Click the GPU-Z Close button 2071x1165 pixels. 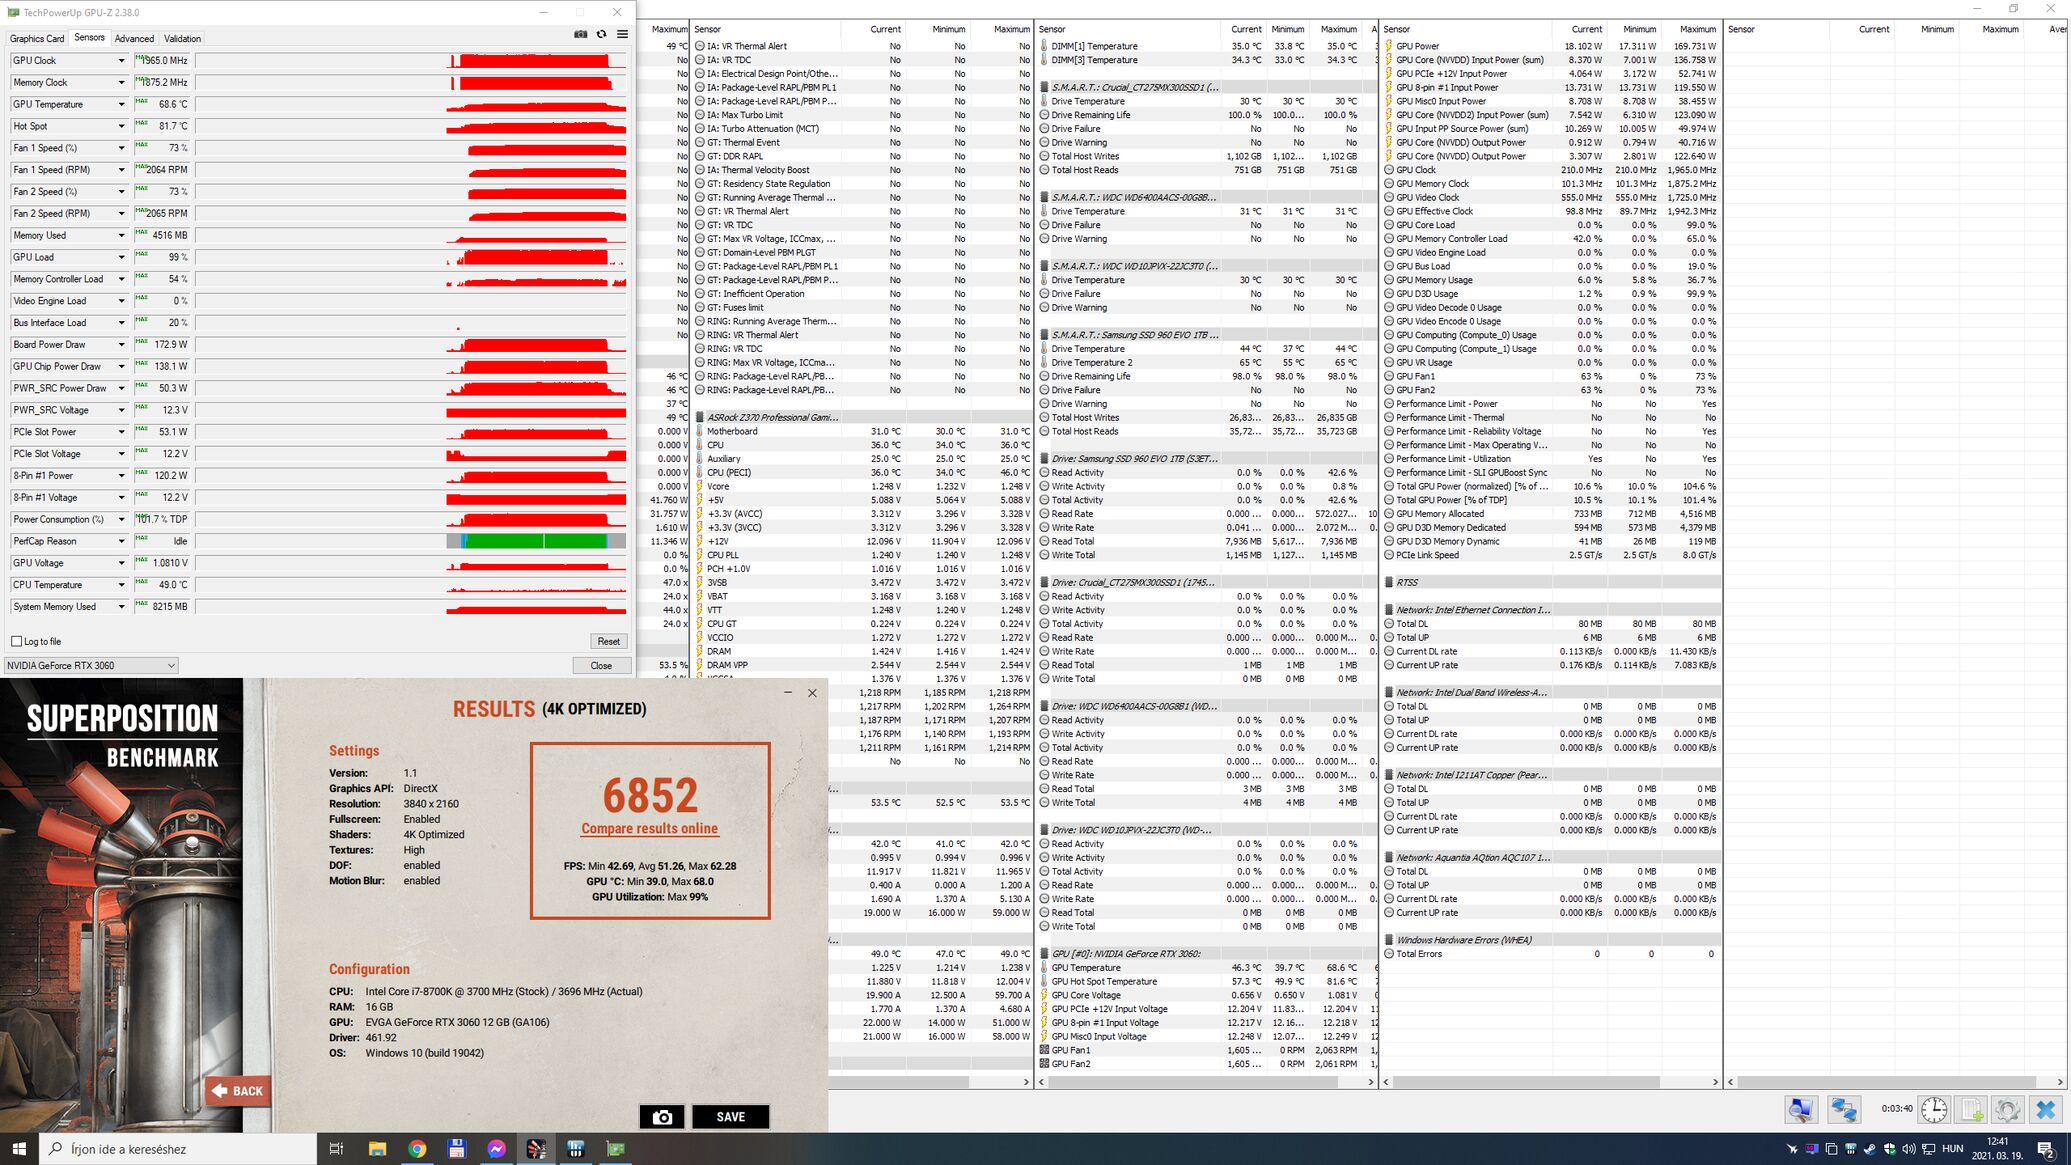(601, 665)
